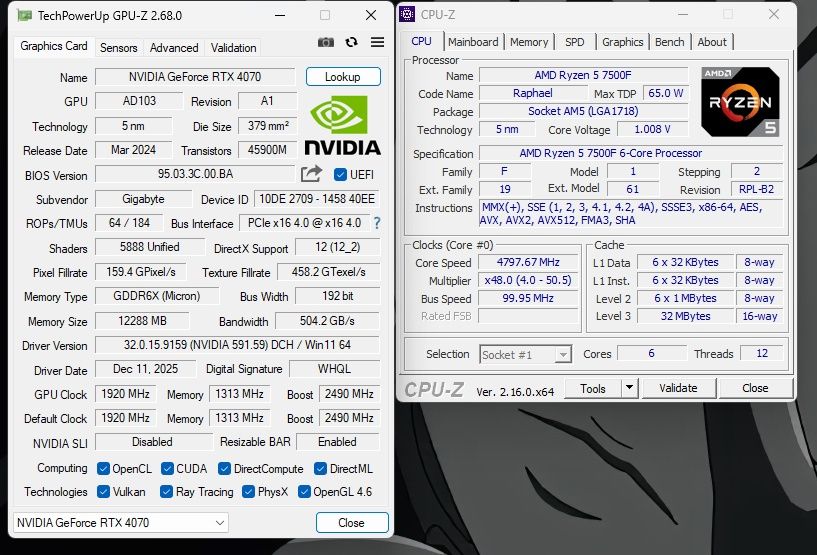Viewport: 817px width, 555px height.
Task: Click the Resizable BAR Enabled value
Action: coord(338,442)
